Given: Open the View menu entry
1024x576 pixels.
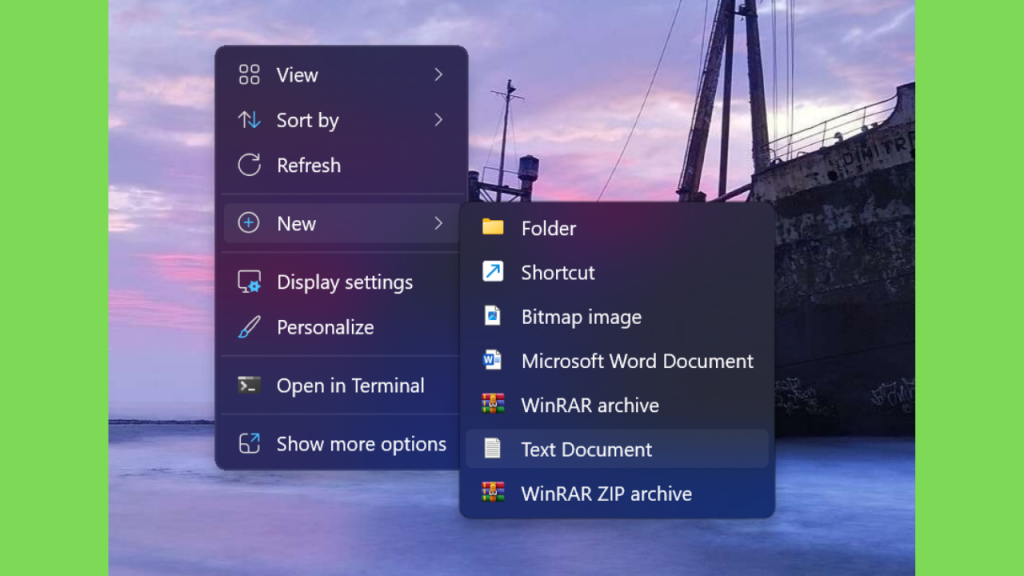Looking at the screenshot, I should [x=341, y=75].
